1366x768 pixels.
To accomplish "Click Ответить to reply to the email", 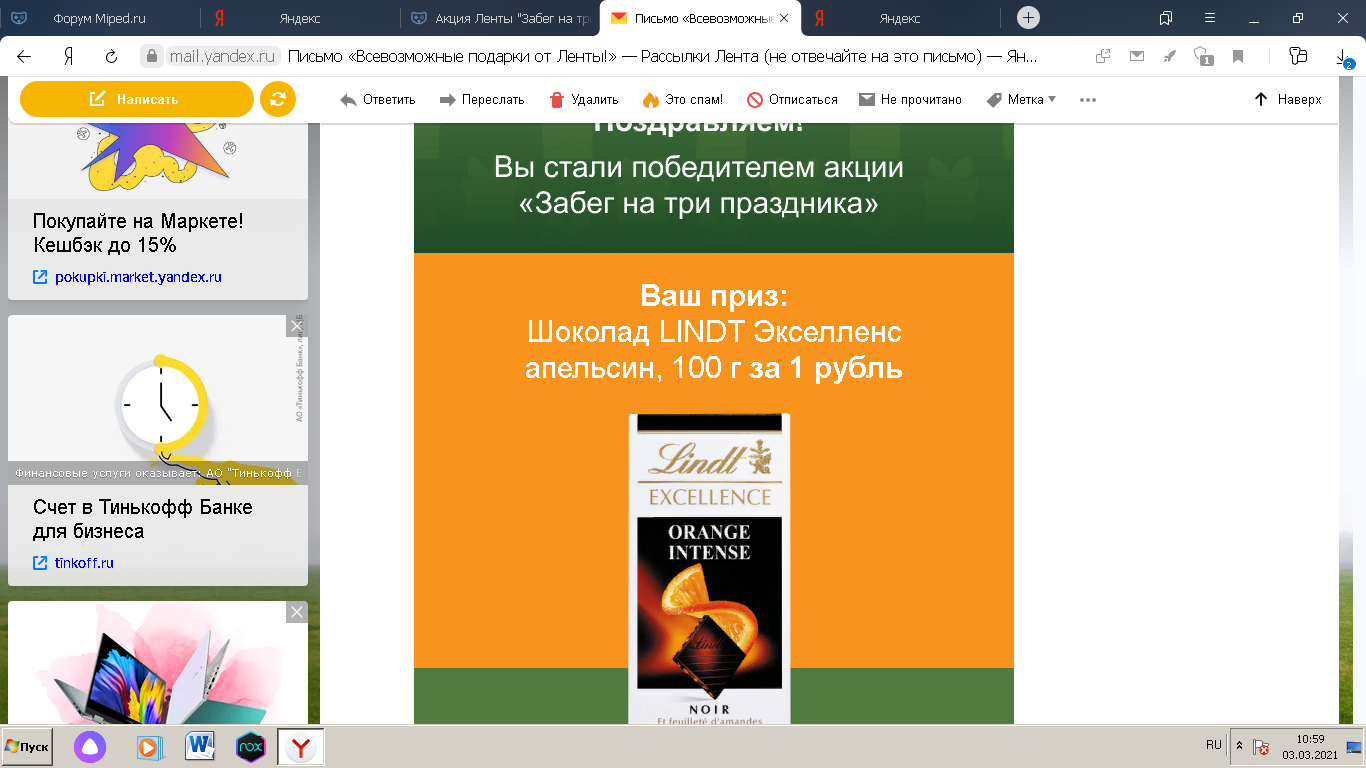I will click(378, 100).
